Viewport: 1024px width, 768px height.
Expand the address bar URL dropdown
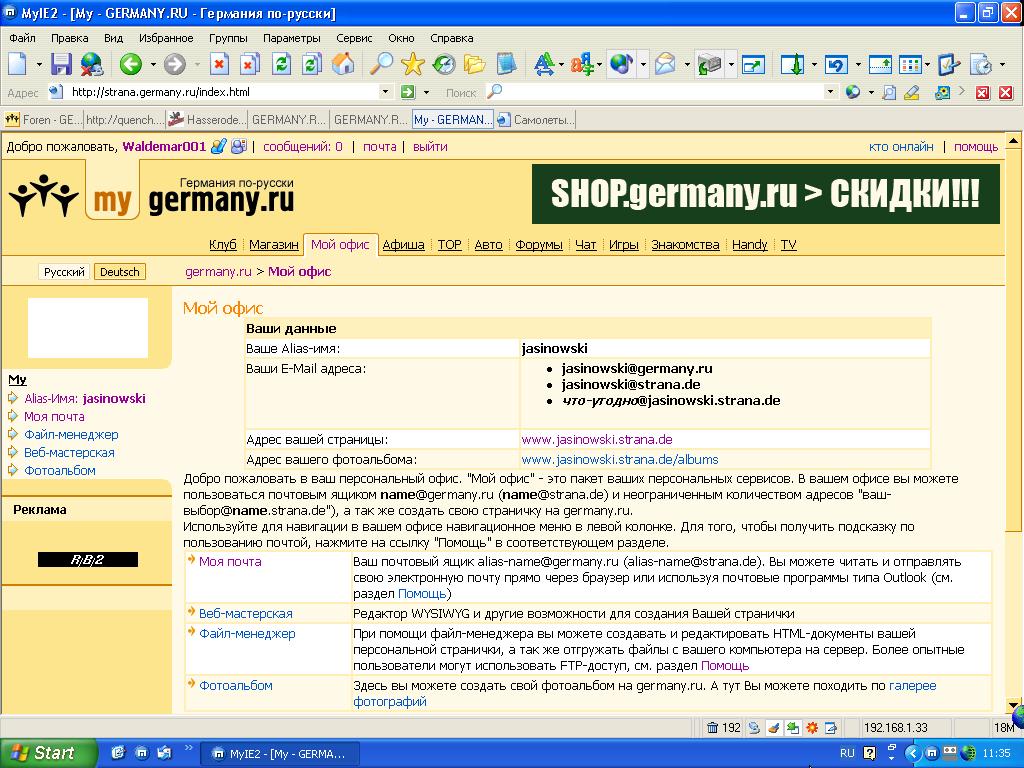pos(385,92)
